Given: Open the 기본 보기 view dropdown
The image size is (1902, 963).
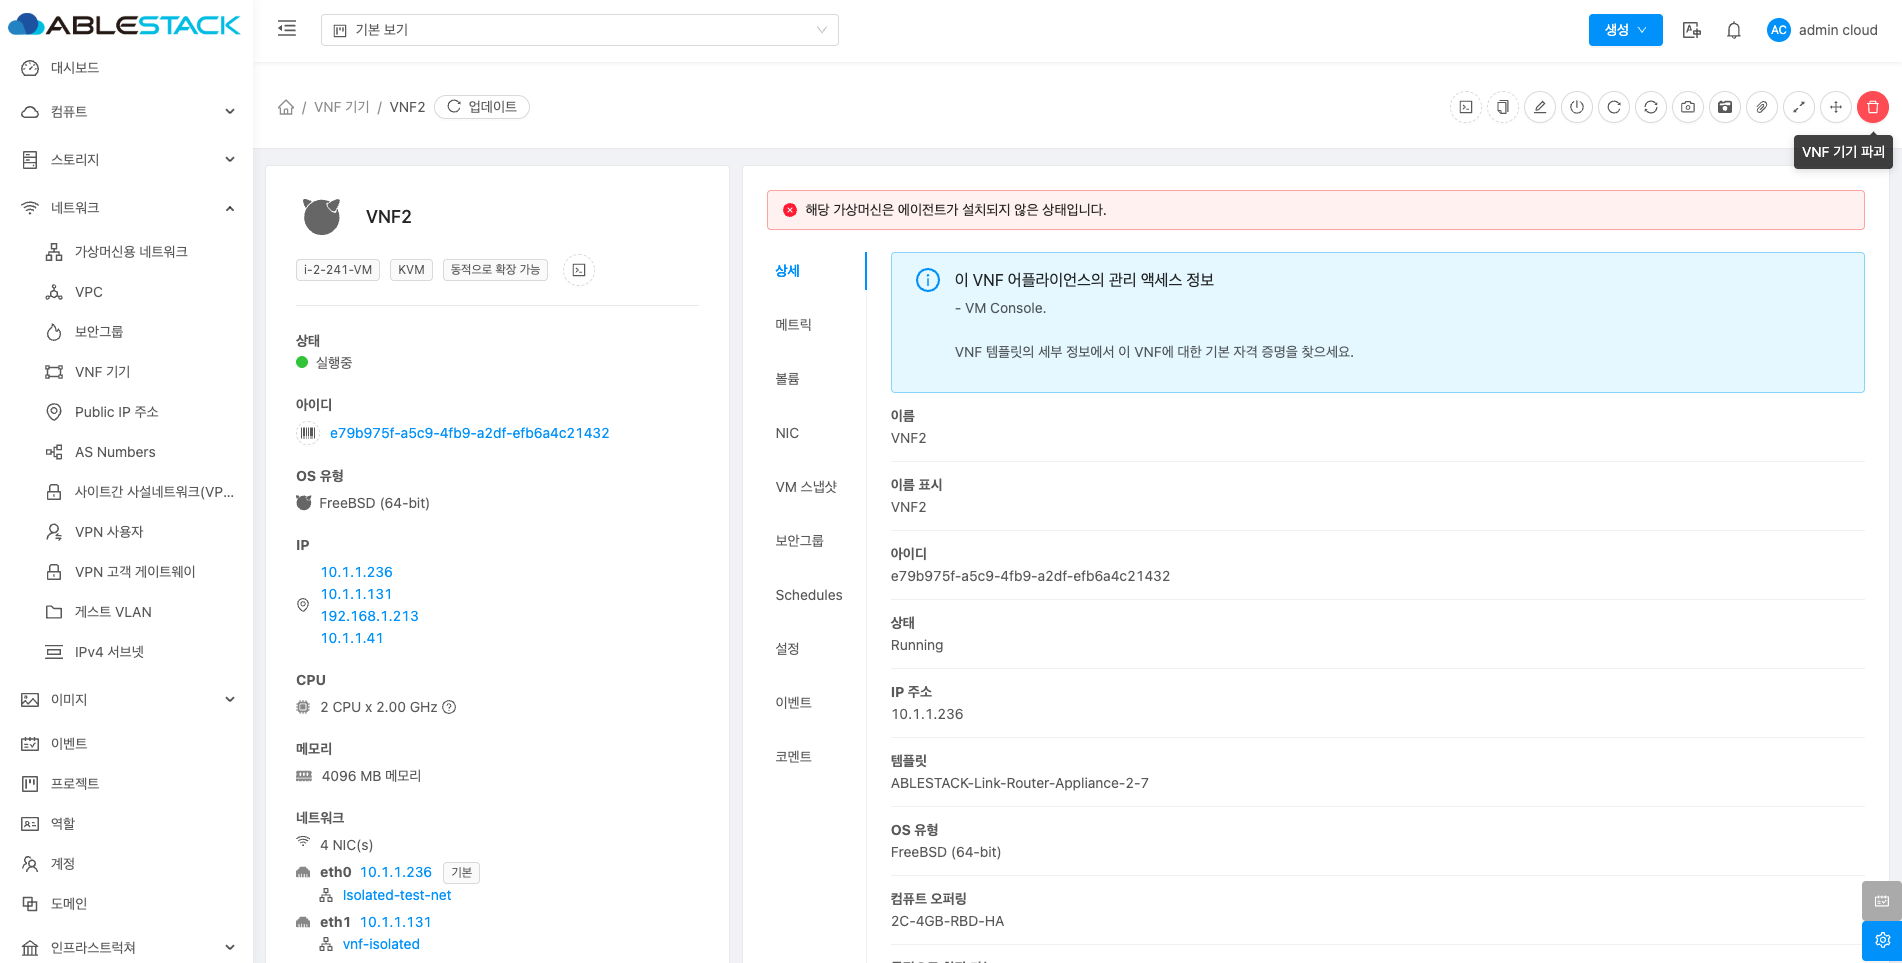Looking at the screenshot, I should [x=580, y=30].
